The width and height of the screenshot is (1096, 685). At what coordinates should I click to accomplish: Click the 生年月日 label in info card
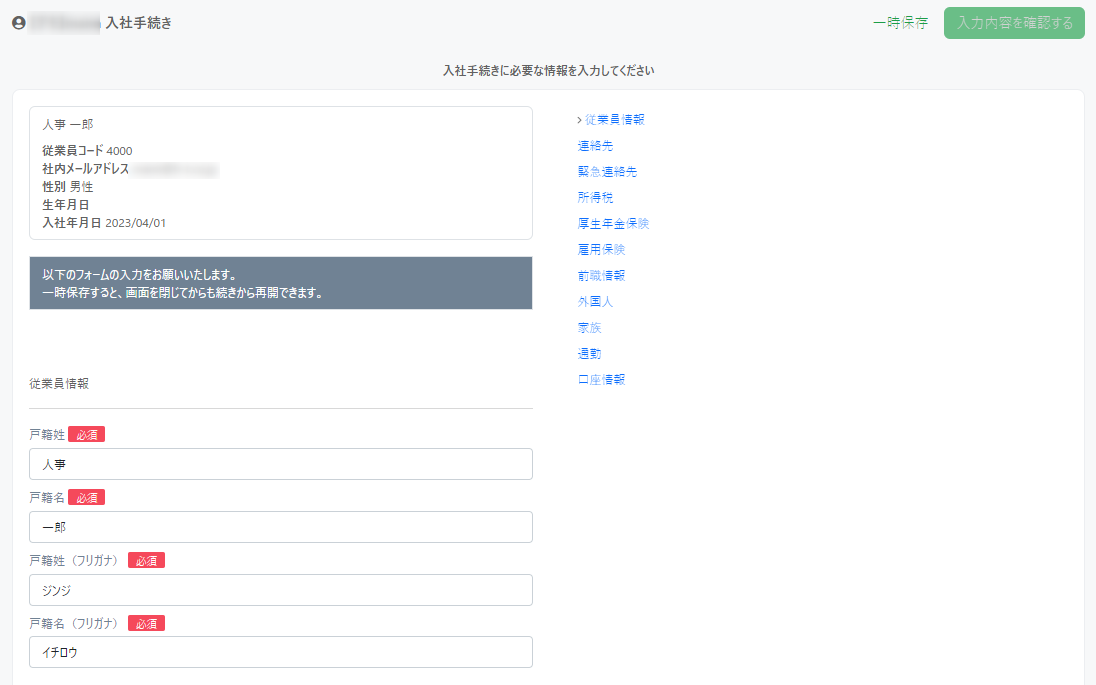click(x=66, y=205)
